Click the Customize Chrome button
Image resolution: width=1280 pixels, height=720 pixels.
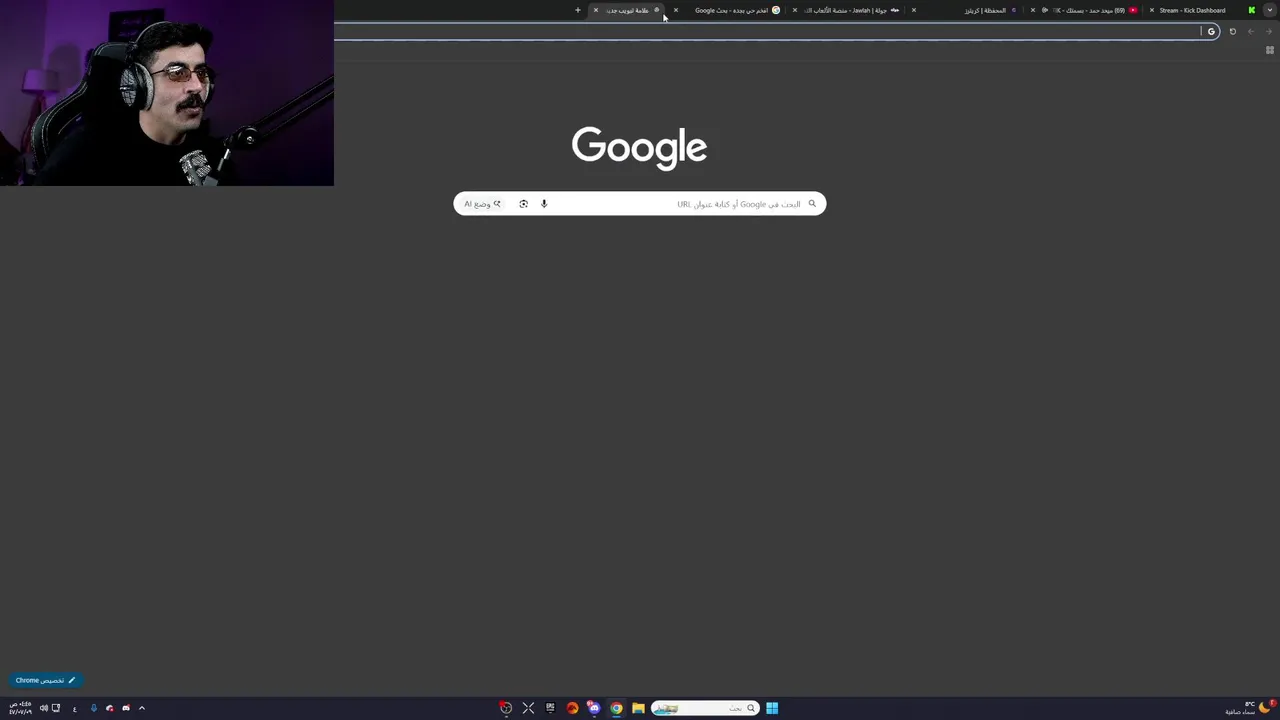coord(45,680)
